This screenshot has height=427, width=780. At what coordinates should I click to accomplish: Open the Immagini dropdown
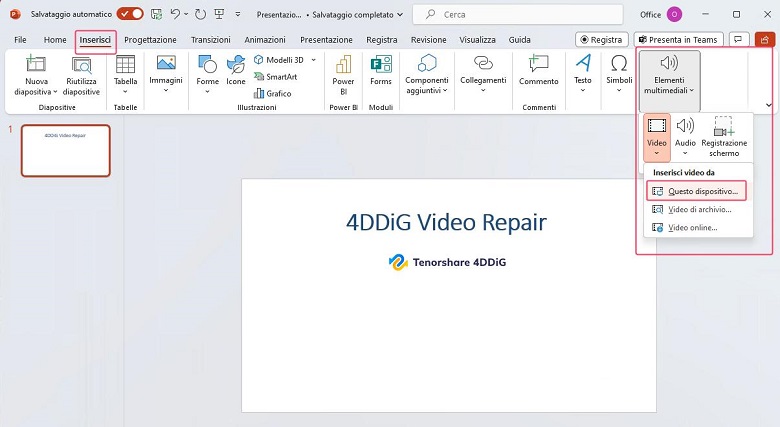pos(166,75)
